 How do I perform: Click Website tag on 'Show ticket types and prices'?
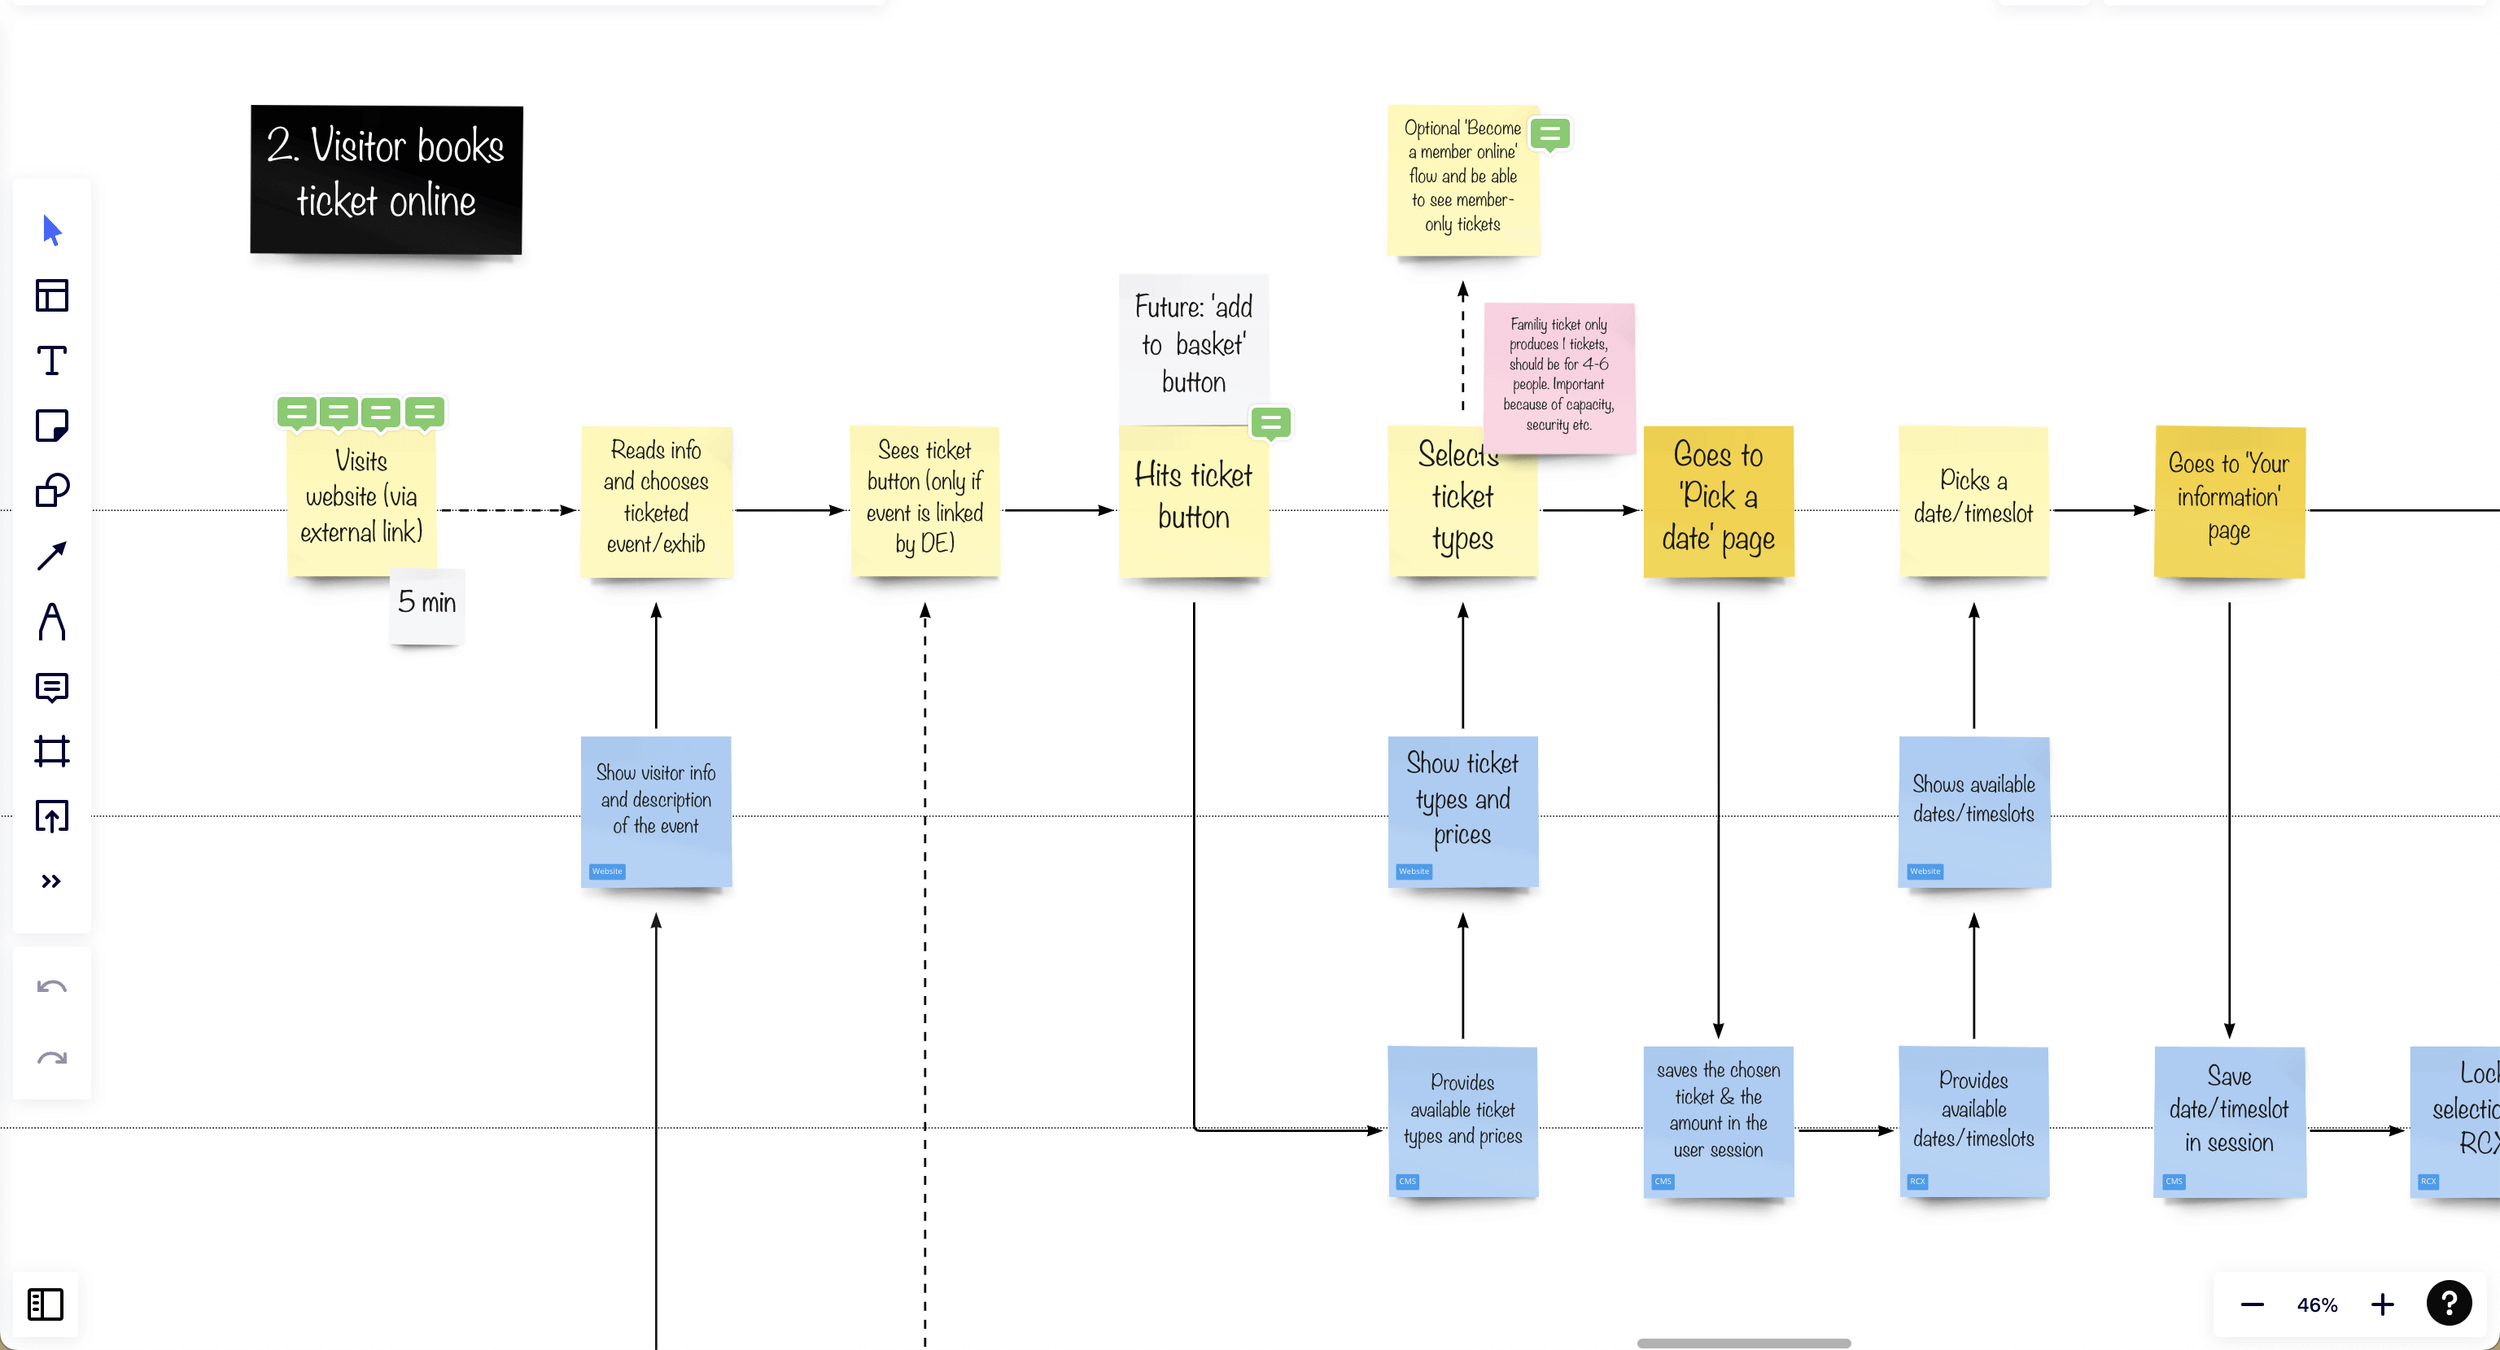(x=1414, y=871)
